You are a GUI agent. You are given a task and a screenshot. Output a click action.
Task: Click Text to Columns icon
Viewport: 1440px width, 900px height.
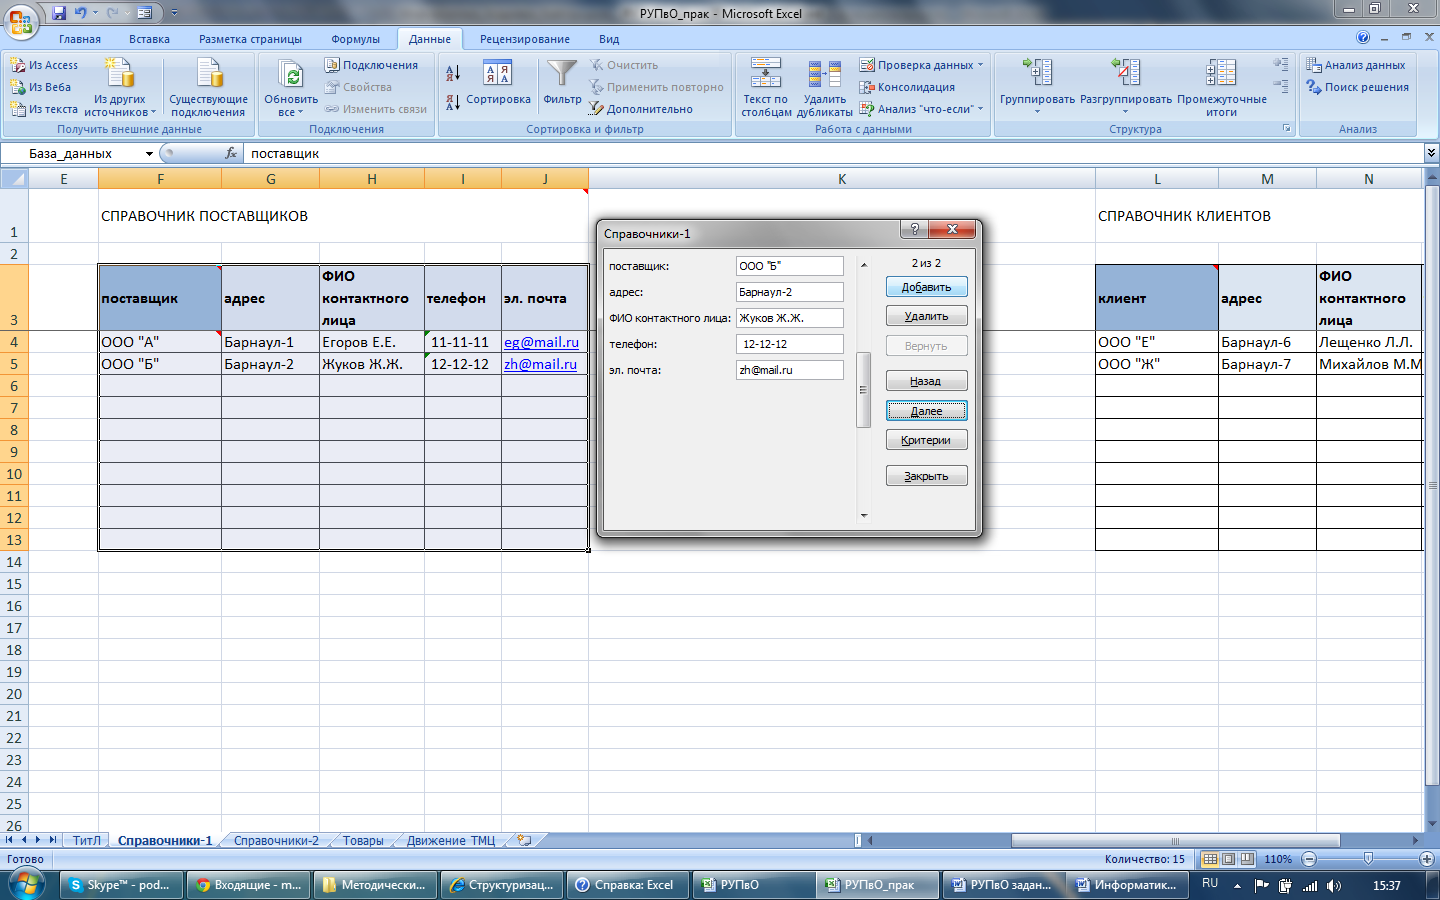[766, 73]
